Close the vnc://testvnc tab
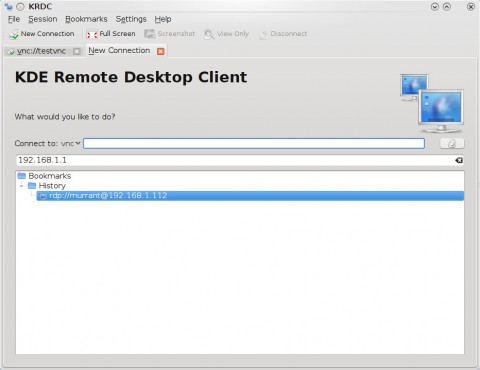 pos(77,51)
